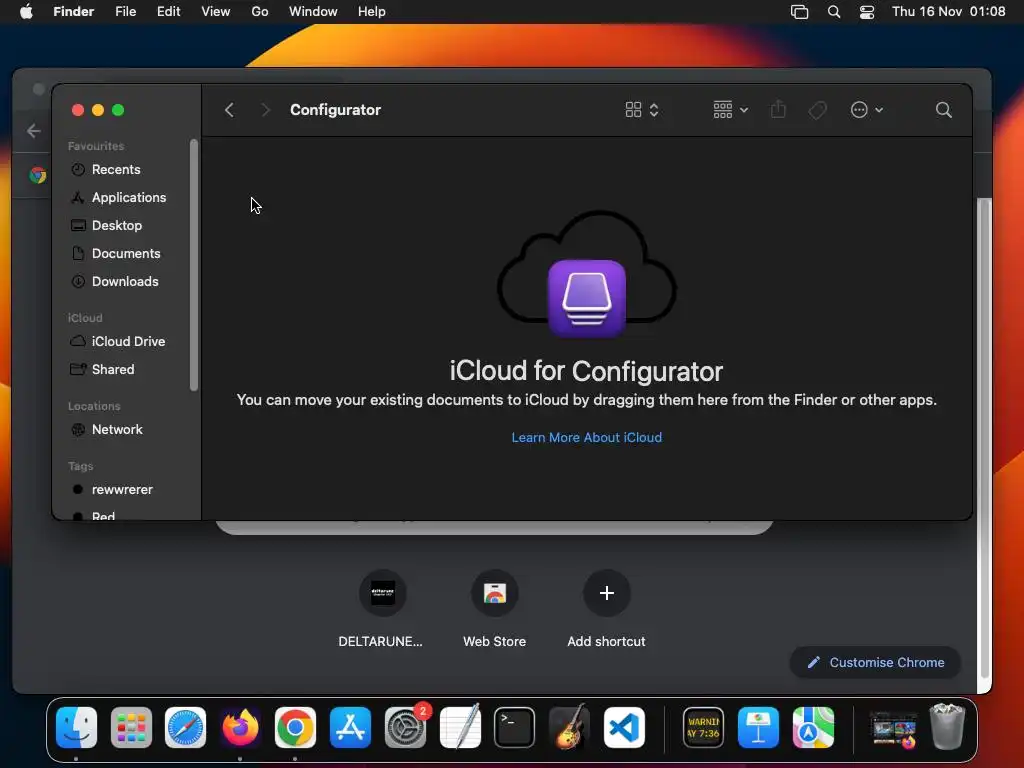This screenshot has height=768, width=1024.
Task: Click the minimized window thumbnail in Dock
Action: (893, 729)
